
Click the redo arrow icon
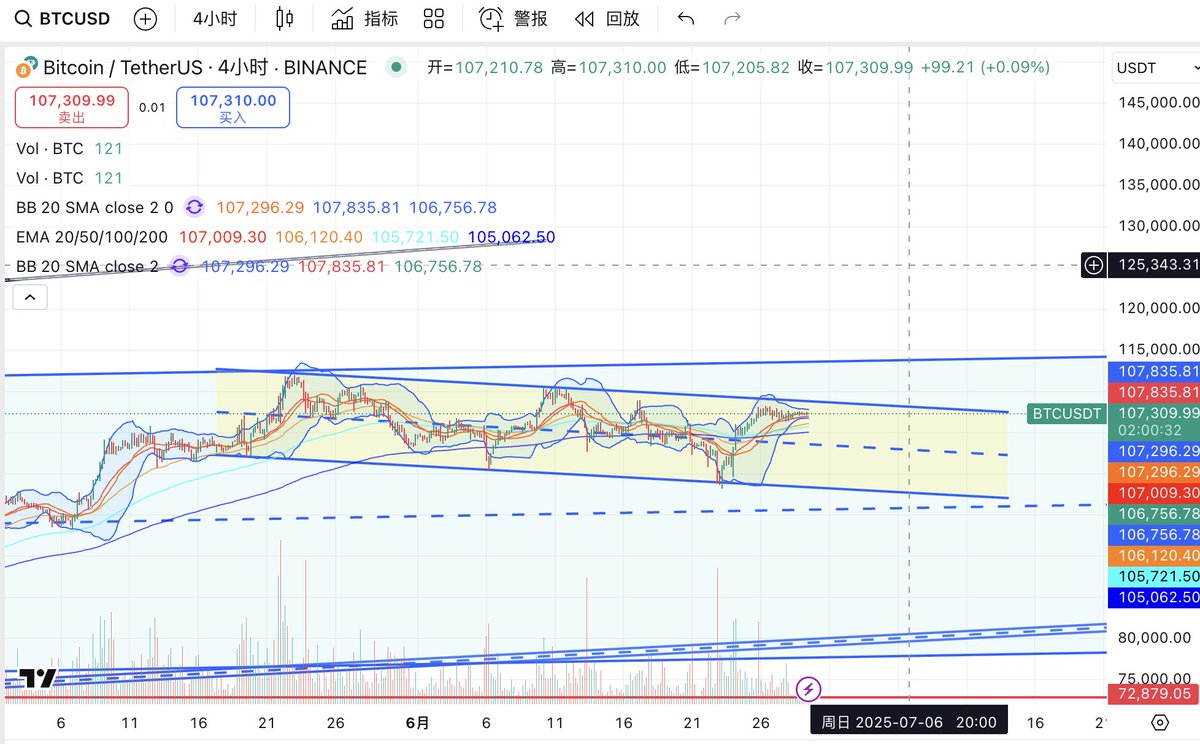coord(732,18)
